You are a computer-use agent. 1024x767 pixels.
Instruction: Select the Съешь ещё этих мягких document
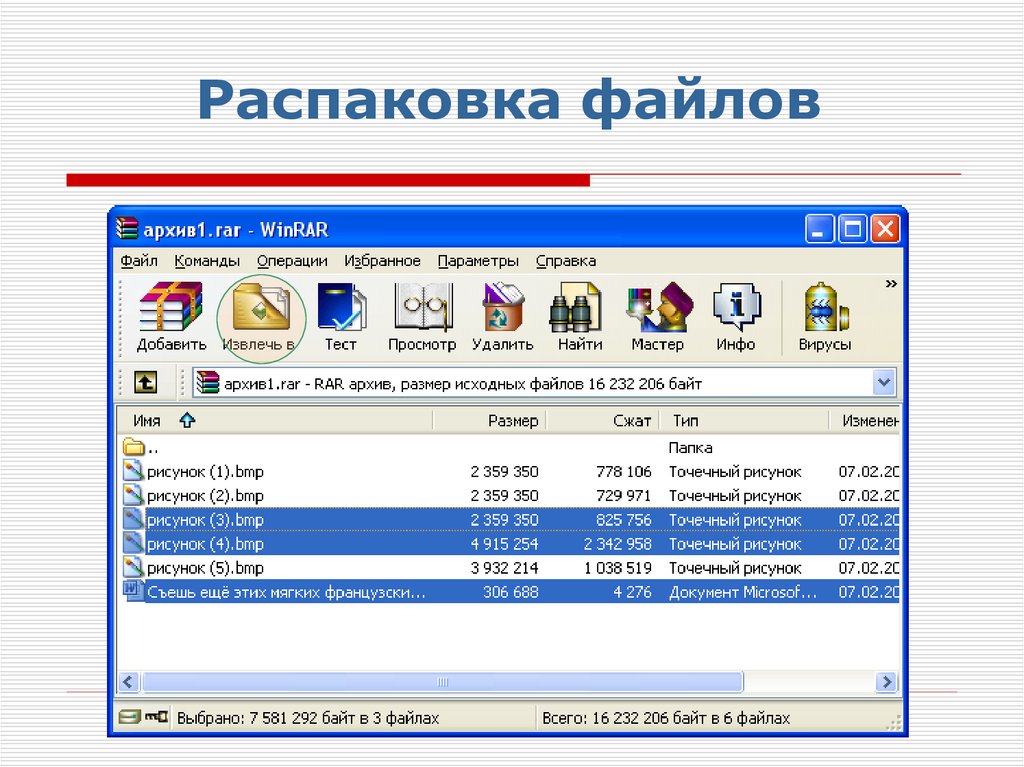tap(509, 592)
